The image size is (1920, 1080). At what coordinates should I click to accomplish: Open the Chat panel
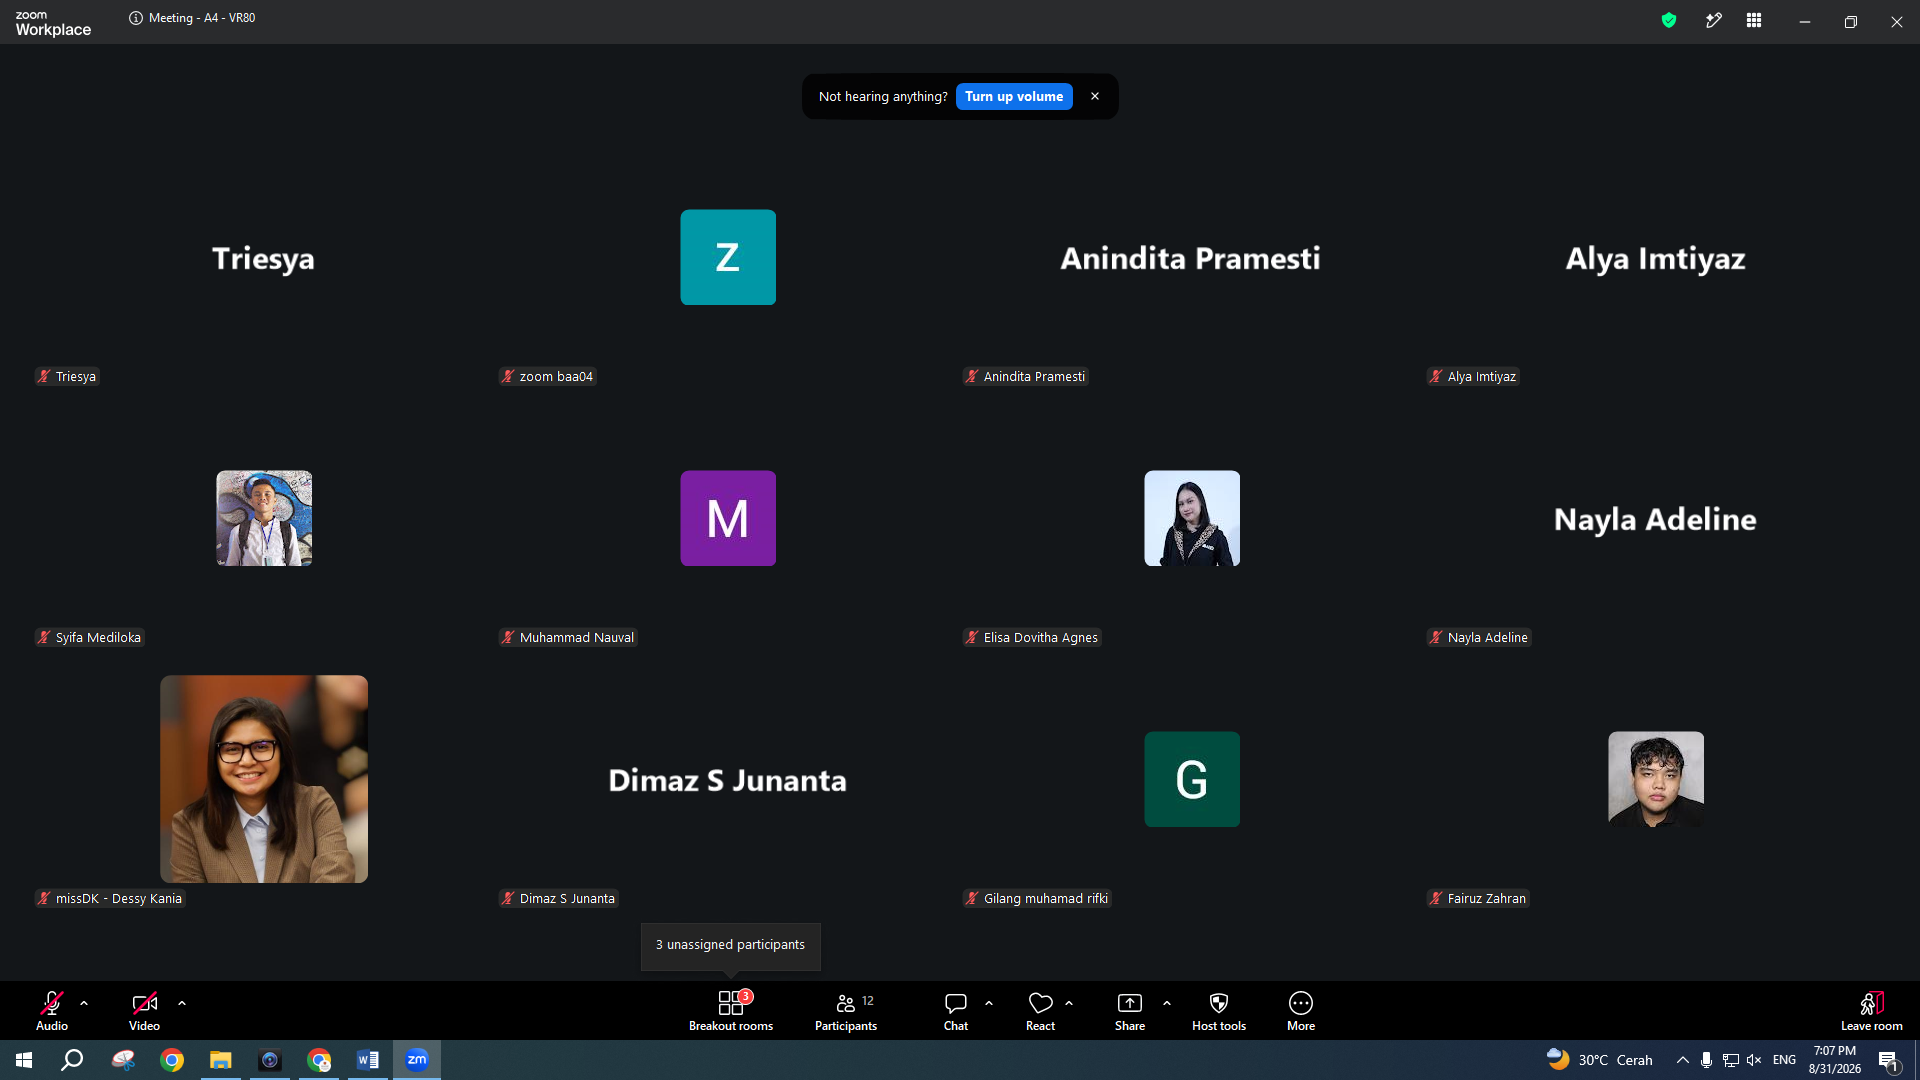956,1010
